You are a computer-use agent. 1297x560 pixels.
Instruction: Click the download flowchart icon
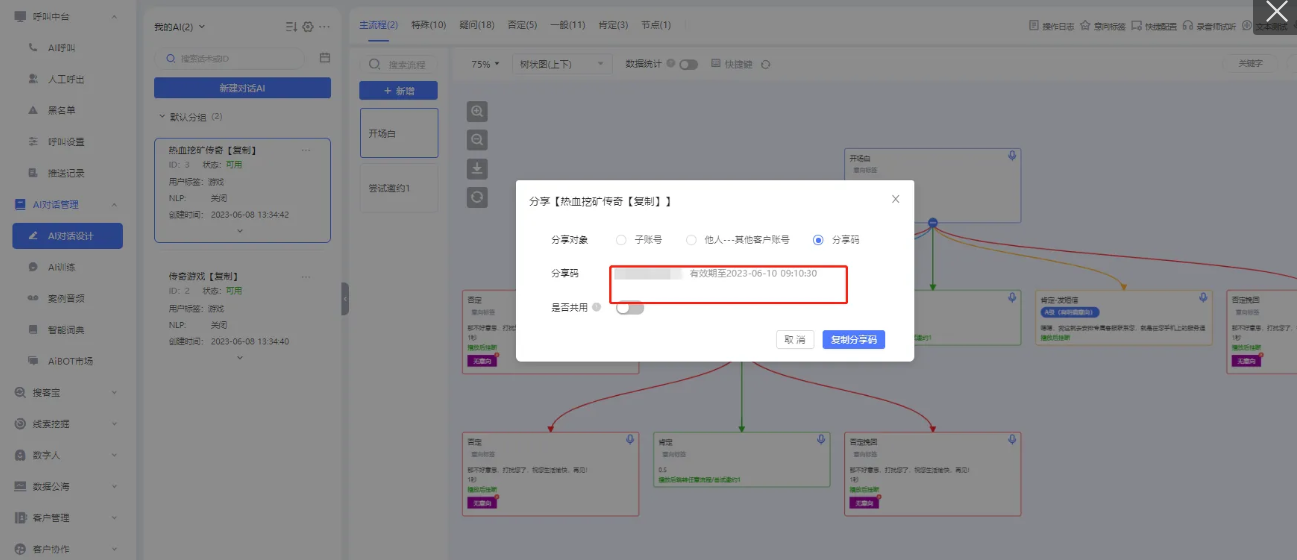click(x=477, y=168)
